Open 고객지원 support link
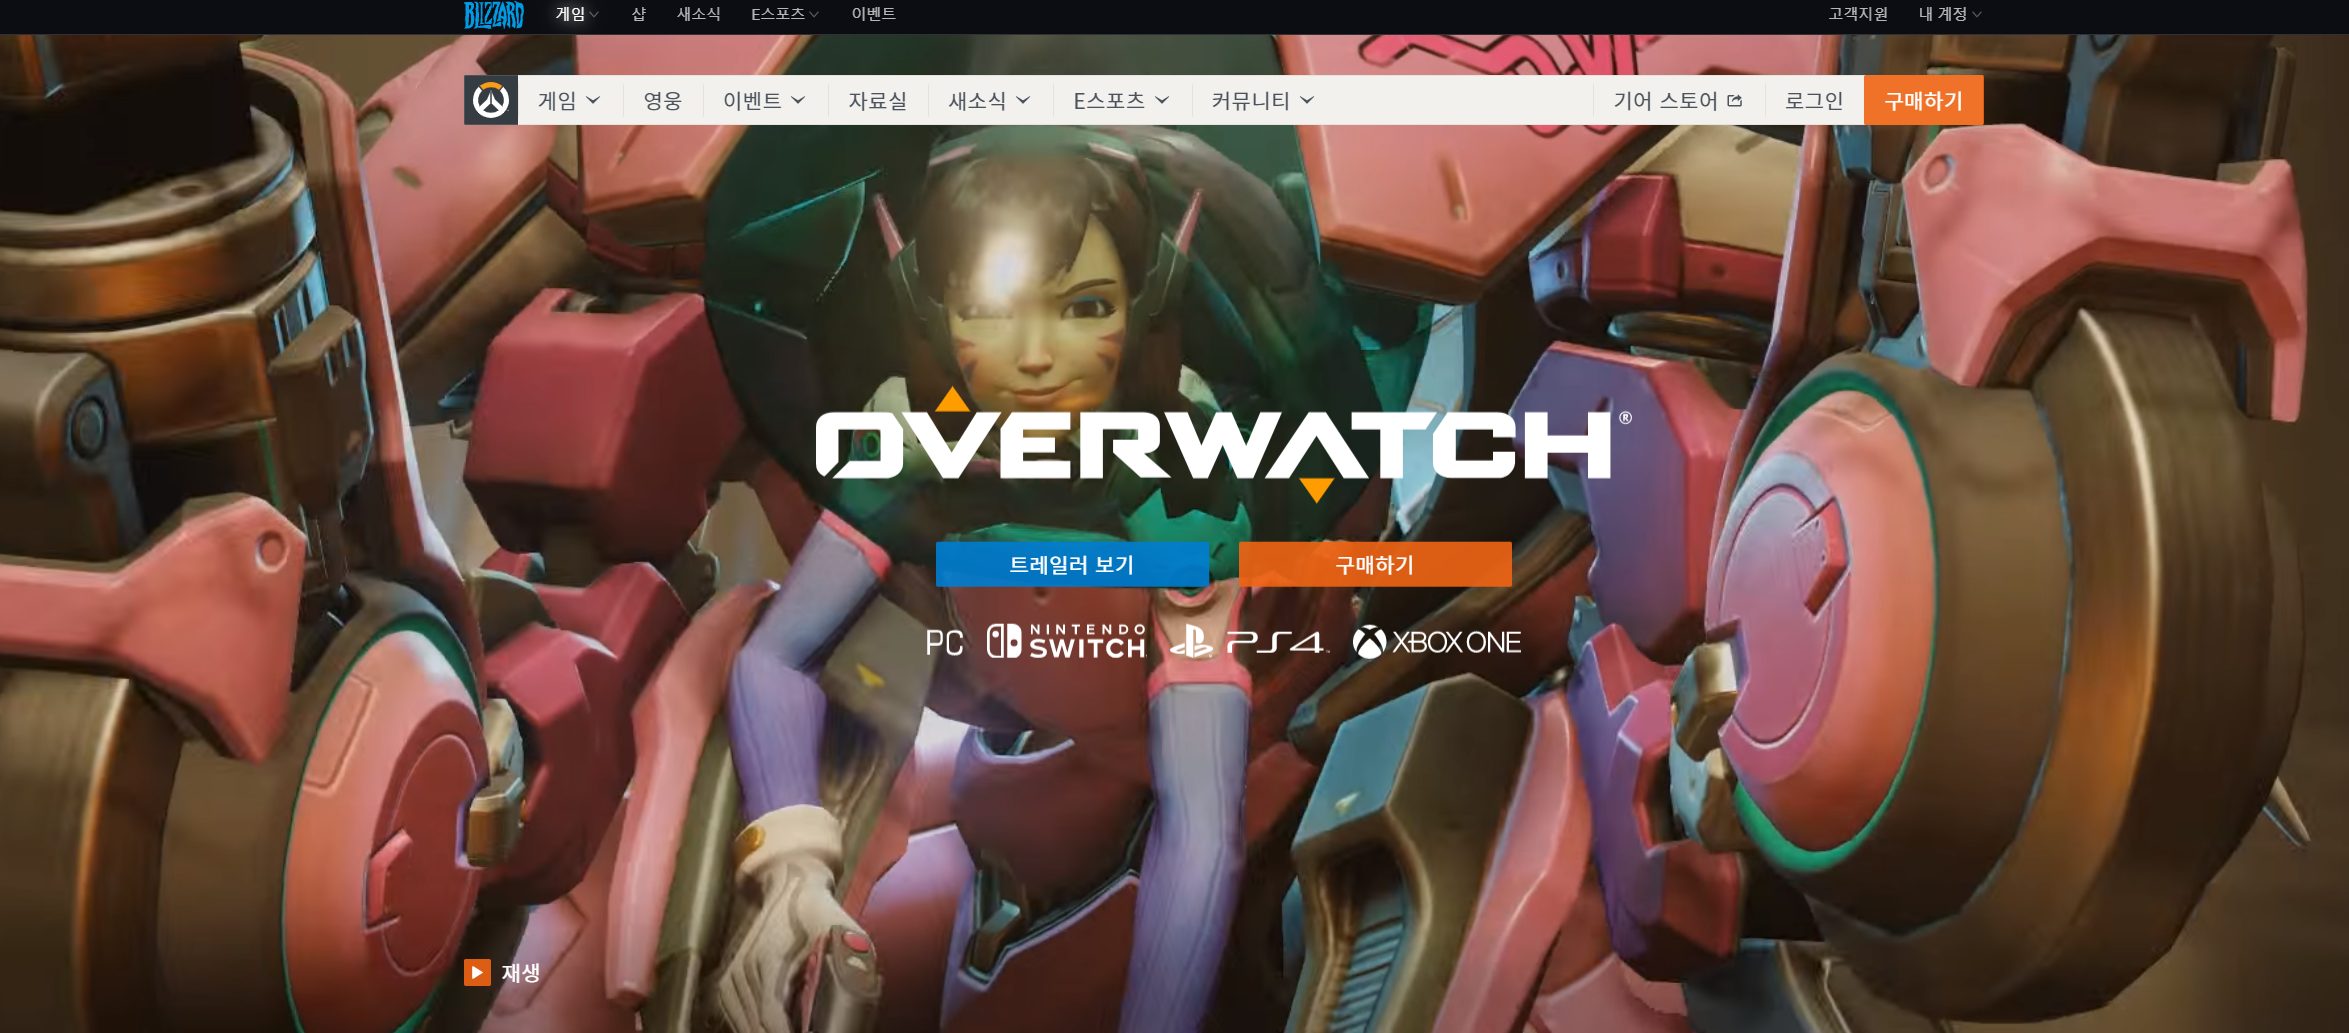This screenshot has height=1033, width=2349. coord(1858,14)
